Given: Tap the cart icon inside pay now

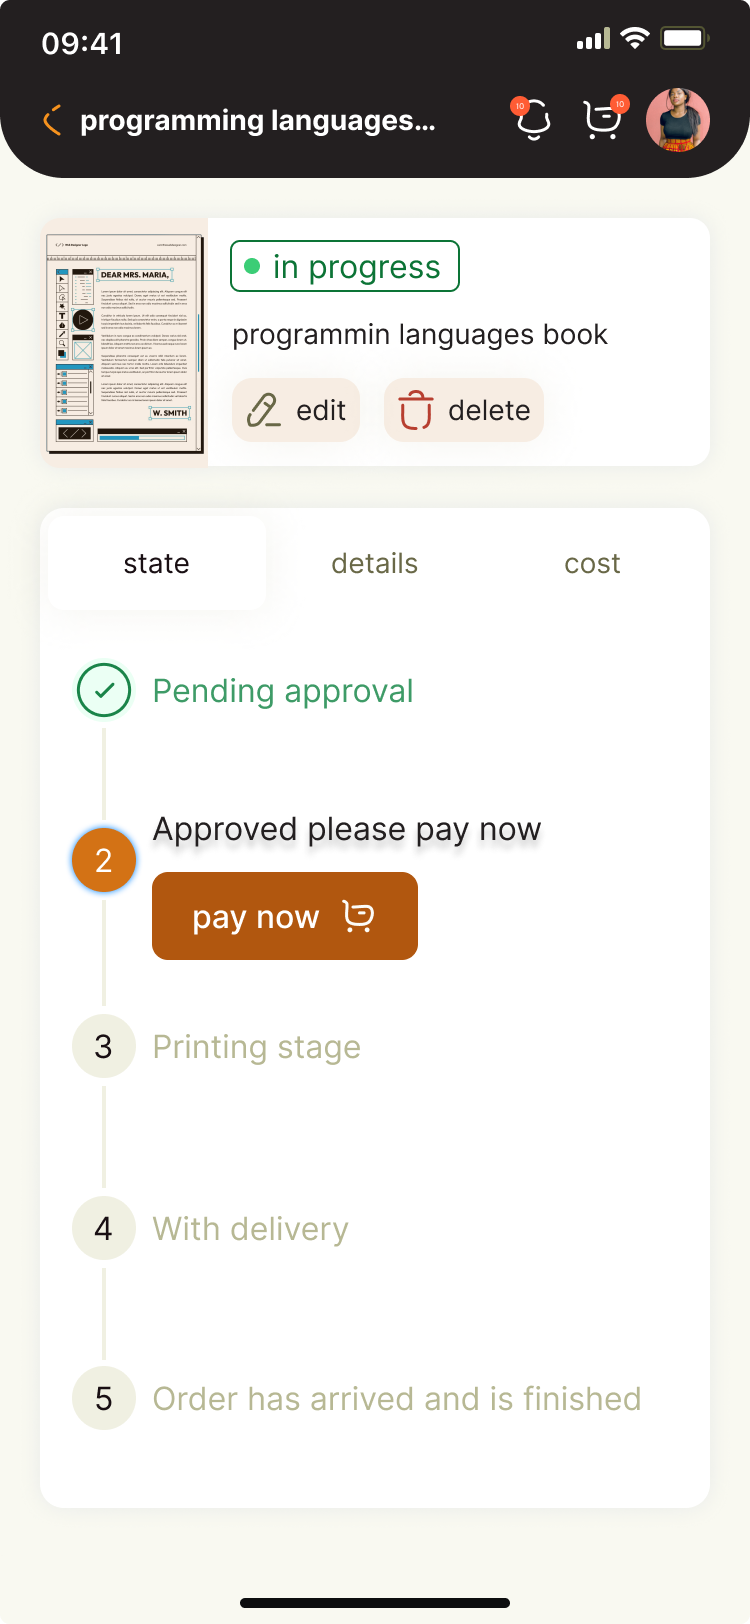Looking at the screenshot, I should [358, 916].
